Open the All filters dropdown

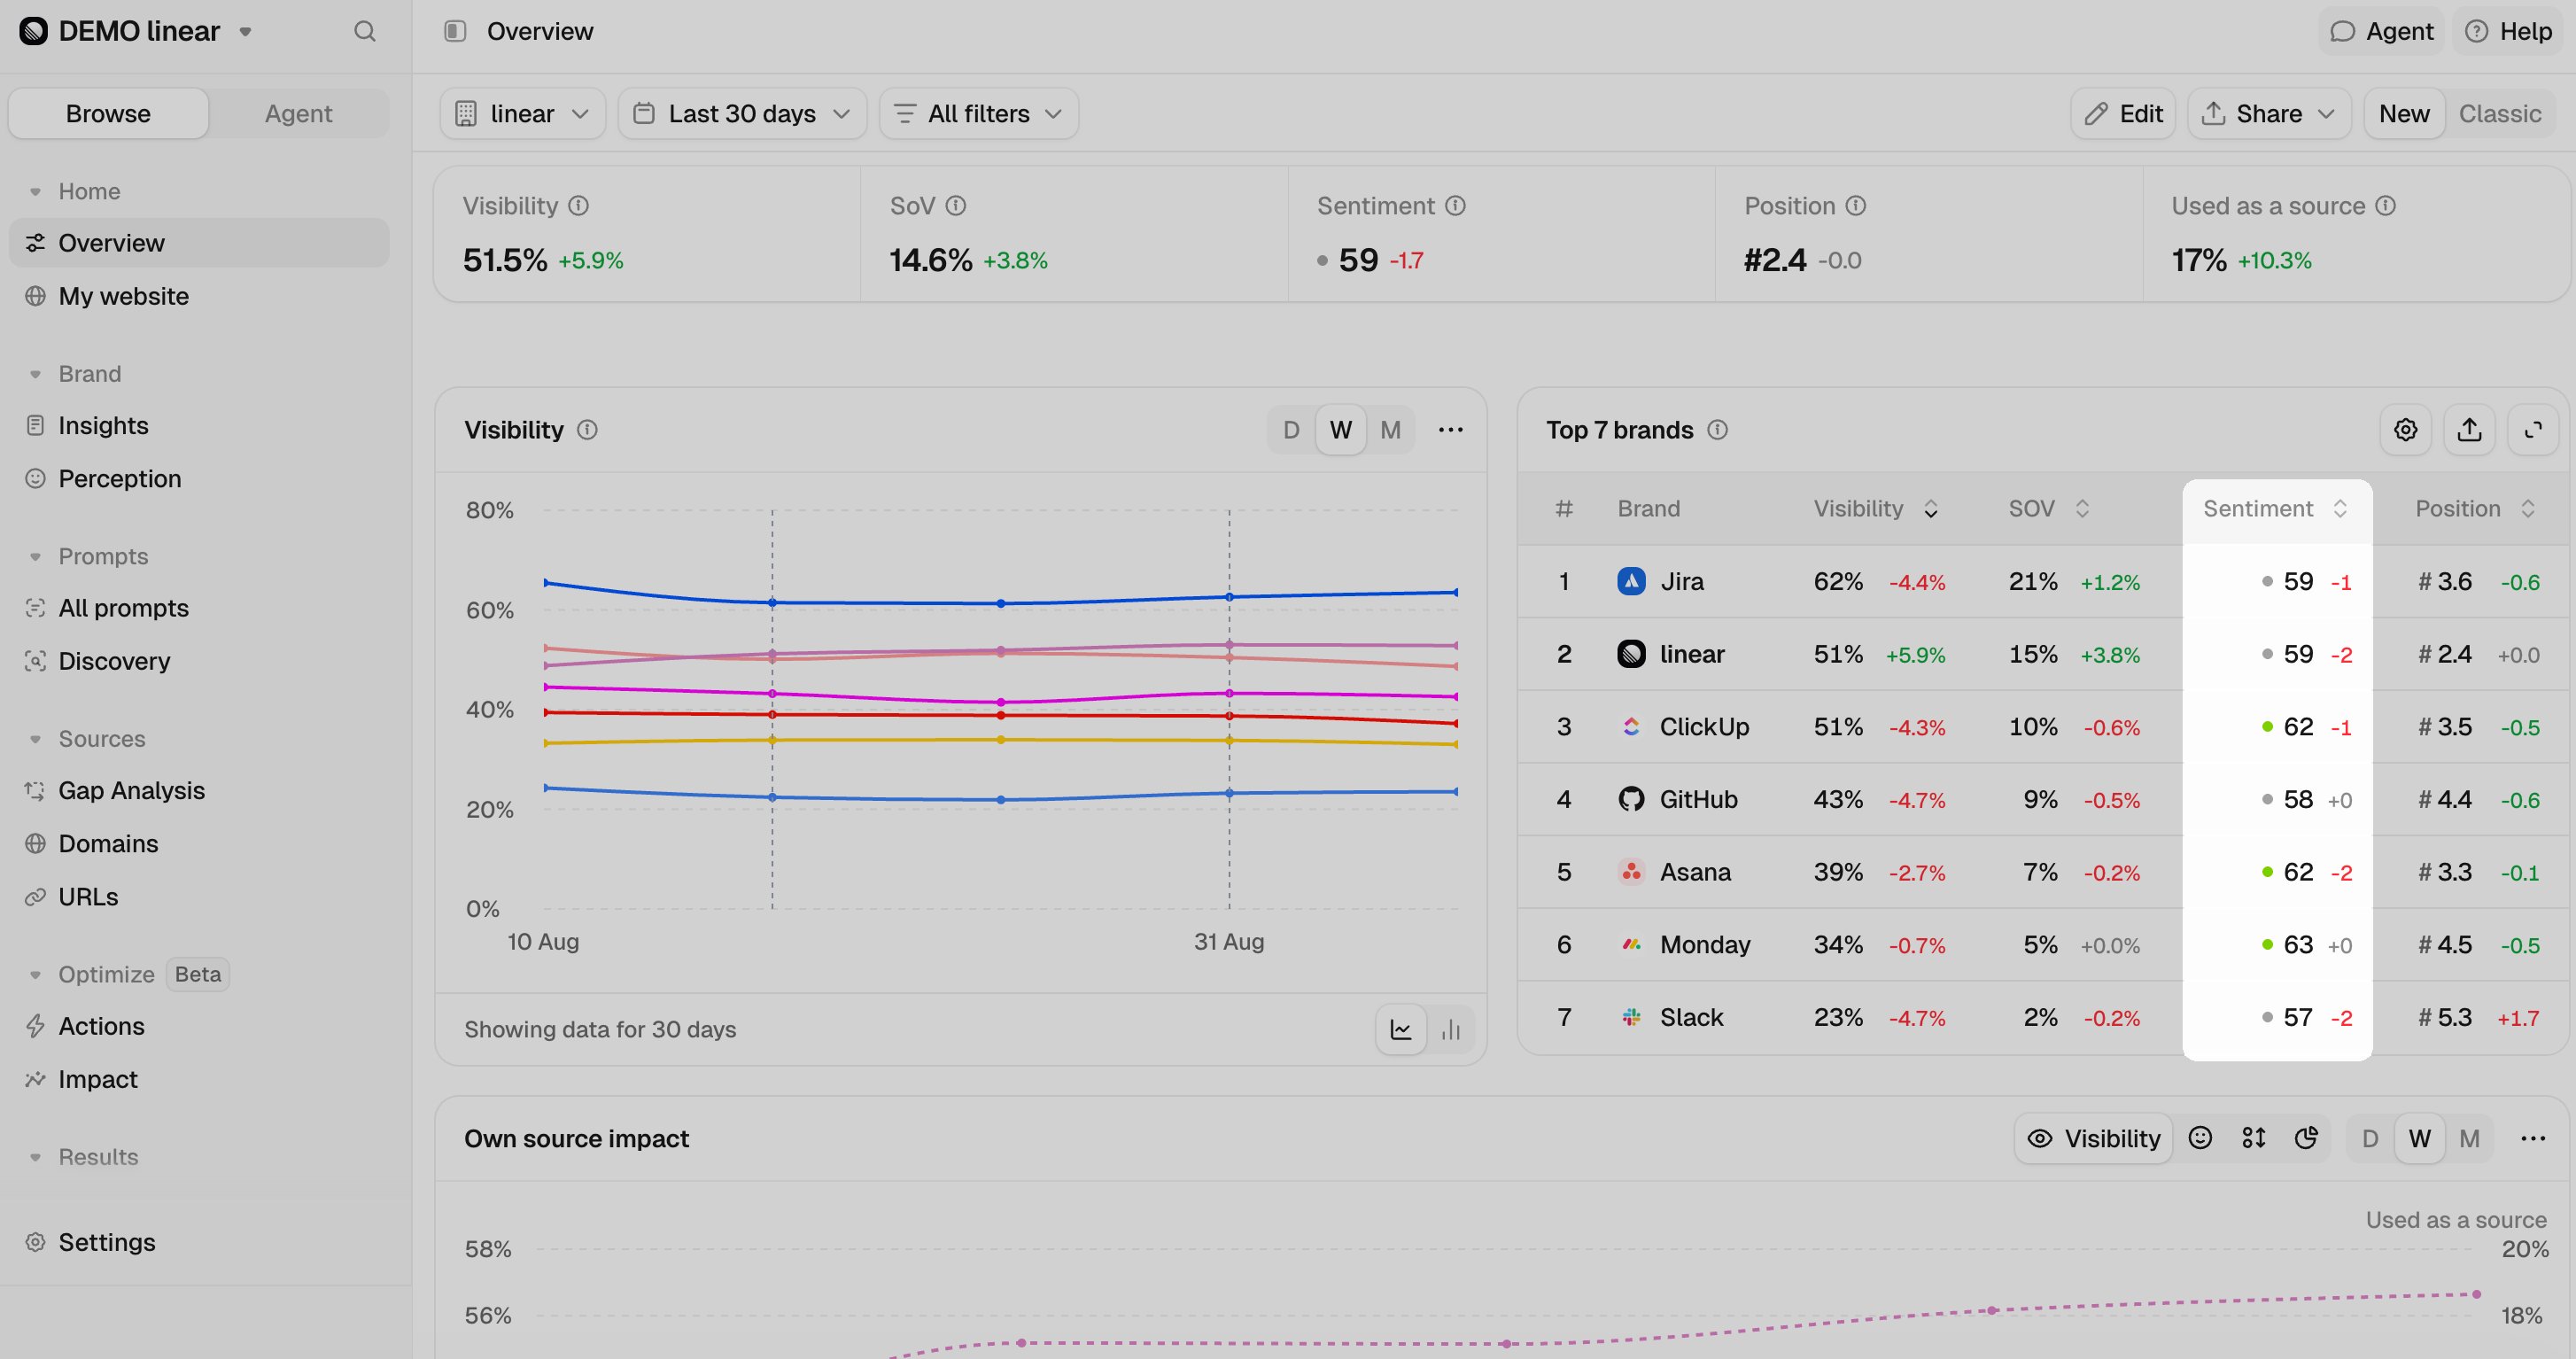pyautogui.click(x=979, y=114)
